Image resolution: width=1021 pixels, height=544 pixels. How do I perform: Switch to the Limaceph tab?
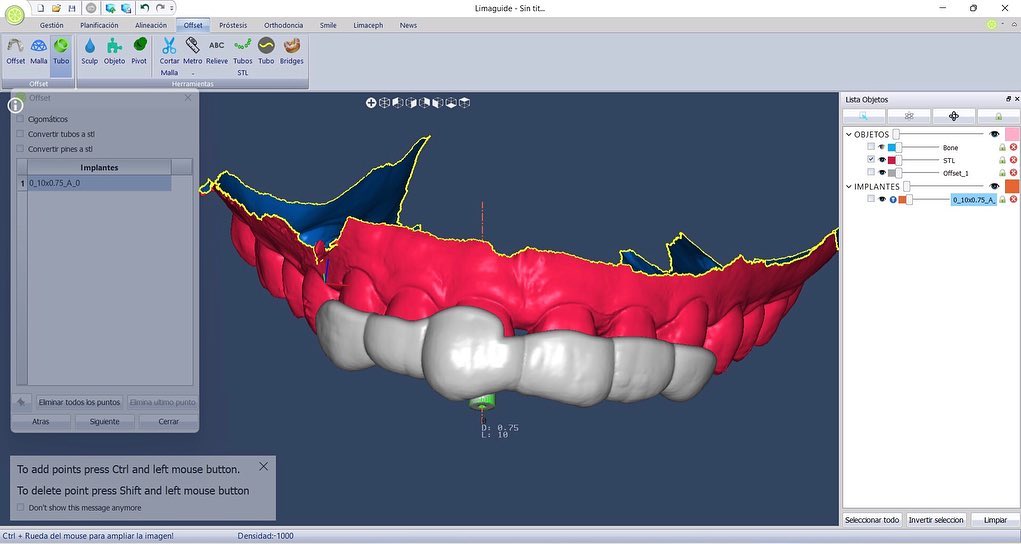[369, 25]
